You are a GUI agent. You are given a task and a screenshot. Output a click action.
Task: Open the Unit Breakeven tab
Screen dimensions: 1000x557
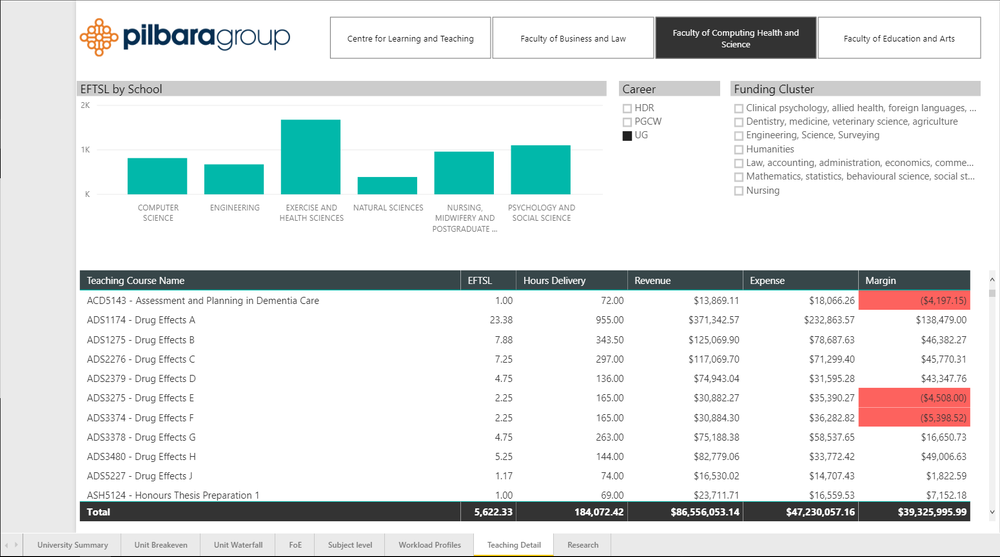click(161, 545)
